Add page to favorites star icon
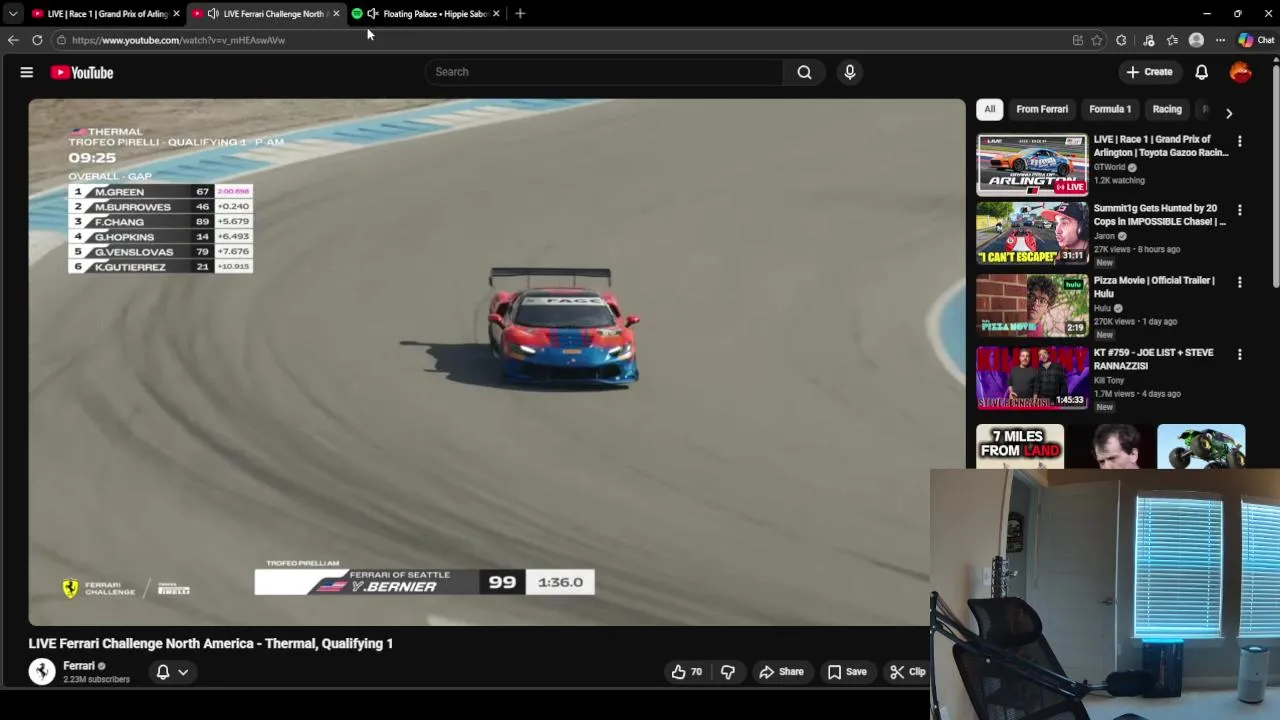Screen dimensions: 1280x720 pyautogui.click(x=1097, y=40)
